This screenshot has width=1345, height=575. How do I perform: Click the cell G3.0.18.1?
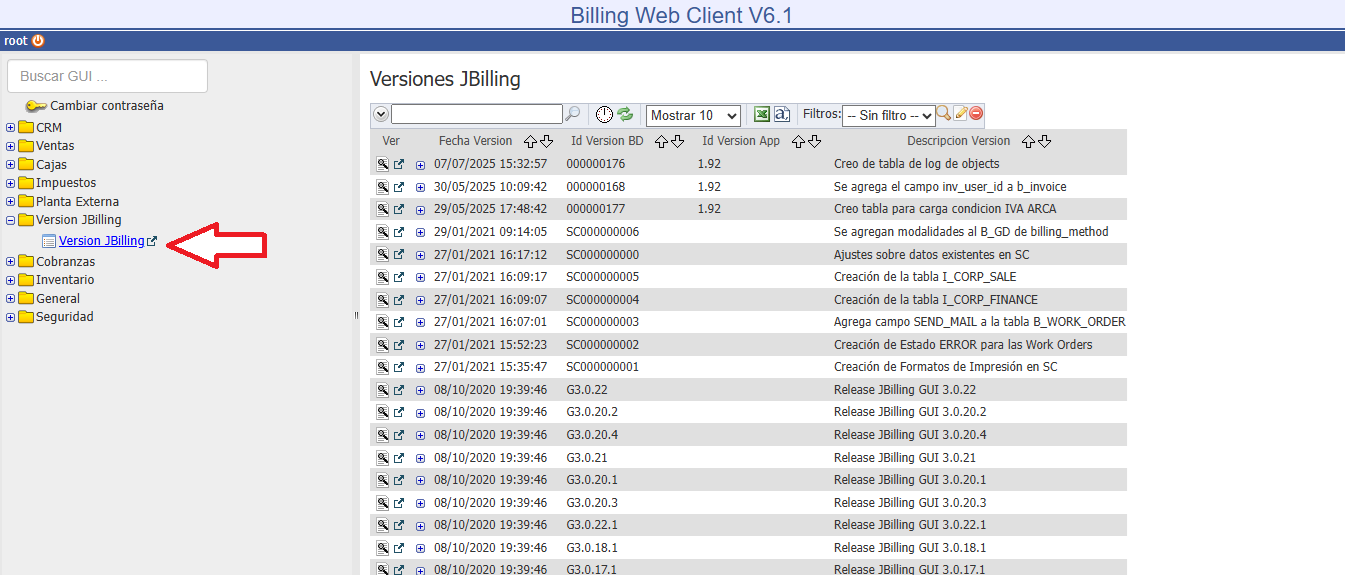tap(592, 548)
